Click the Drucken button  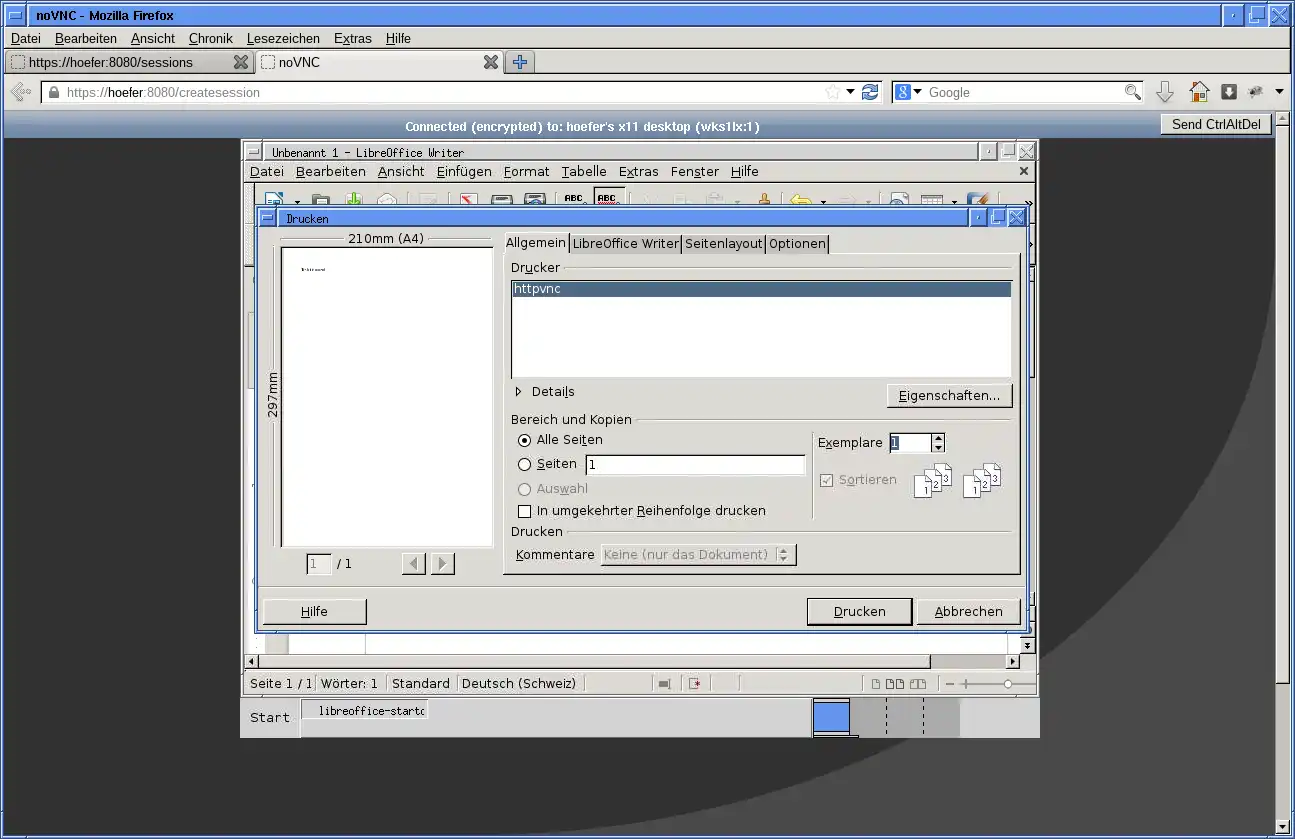pyautogui.click(x=860, y=611)
